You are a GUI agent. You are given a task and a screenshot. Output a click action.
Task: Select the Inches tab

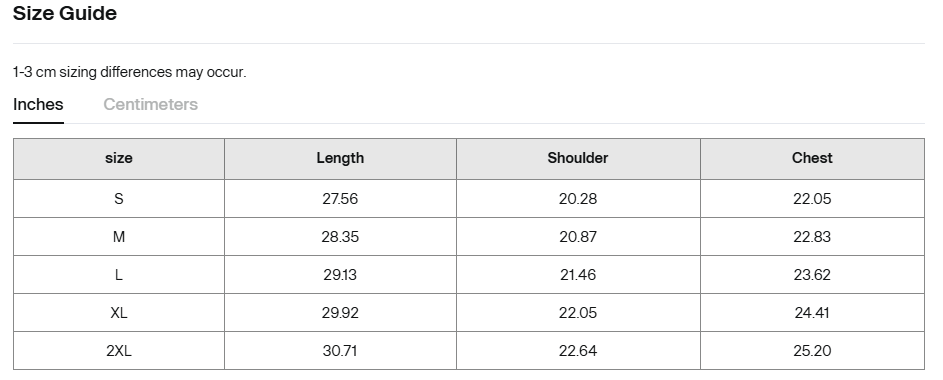(x=38, y=105)
